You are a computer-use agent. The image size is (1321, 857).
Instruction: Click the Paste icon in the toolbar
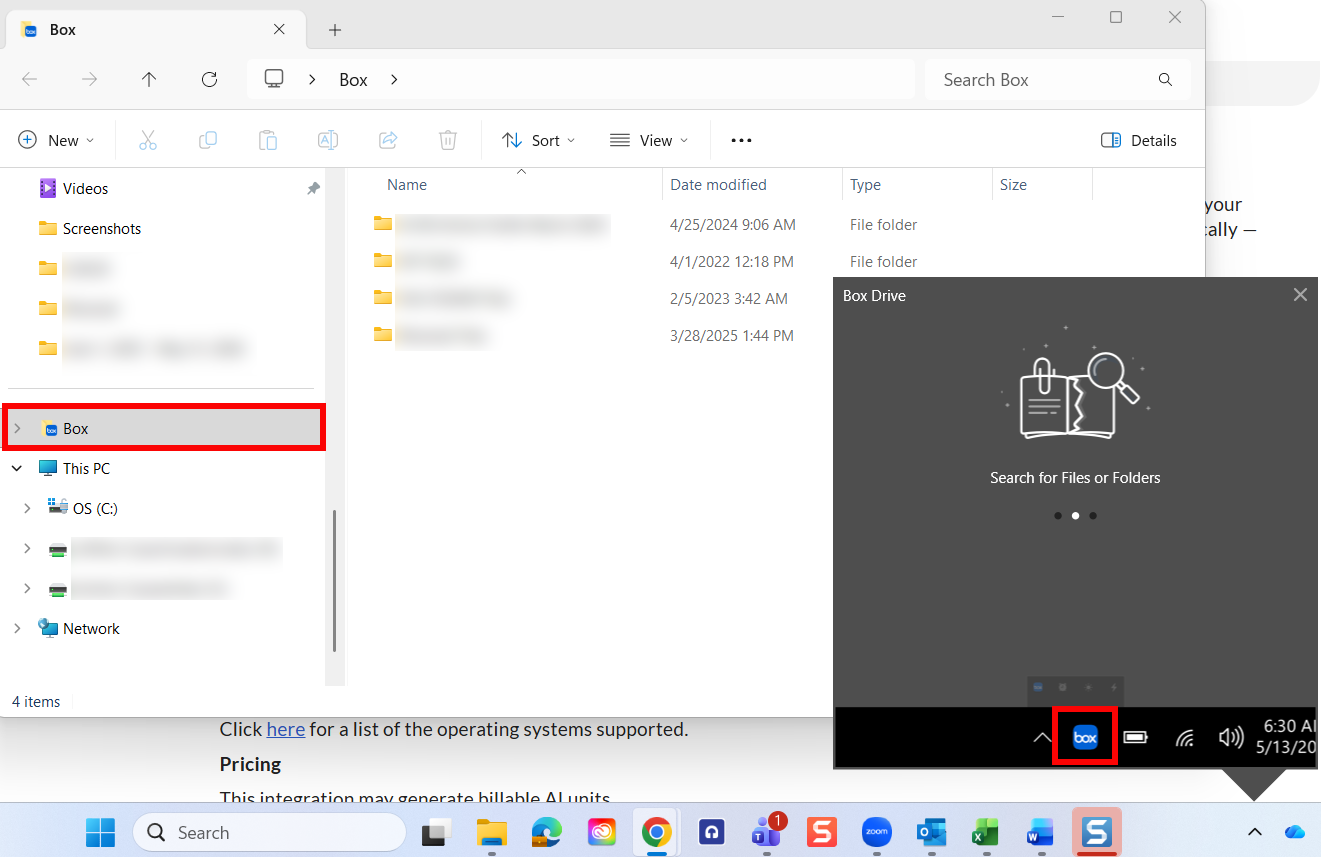(x=268, y=140)
